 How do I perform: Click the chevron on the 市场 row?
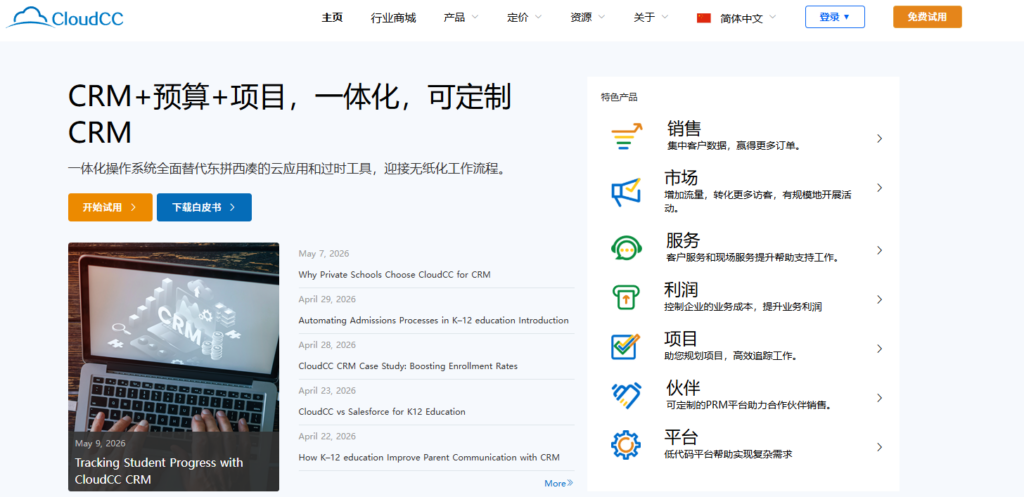click(x=880, y=187)
